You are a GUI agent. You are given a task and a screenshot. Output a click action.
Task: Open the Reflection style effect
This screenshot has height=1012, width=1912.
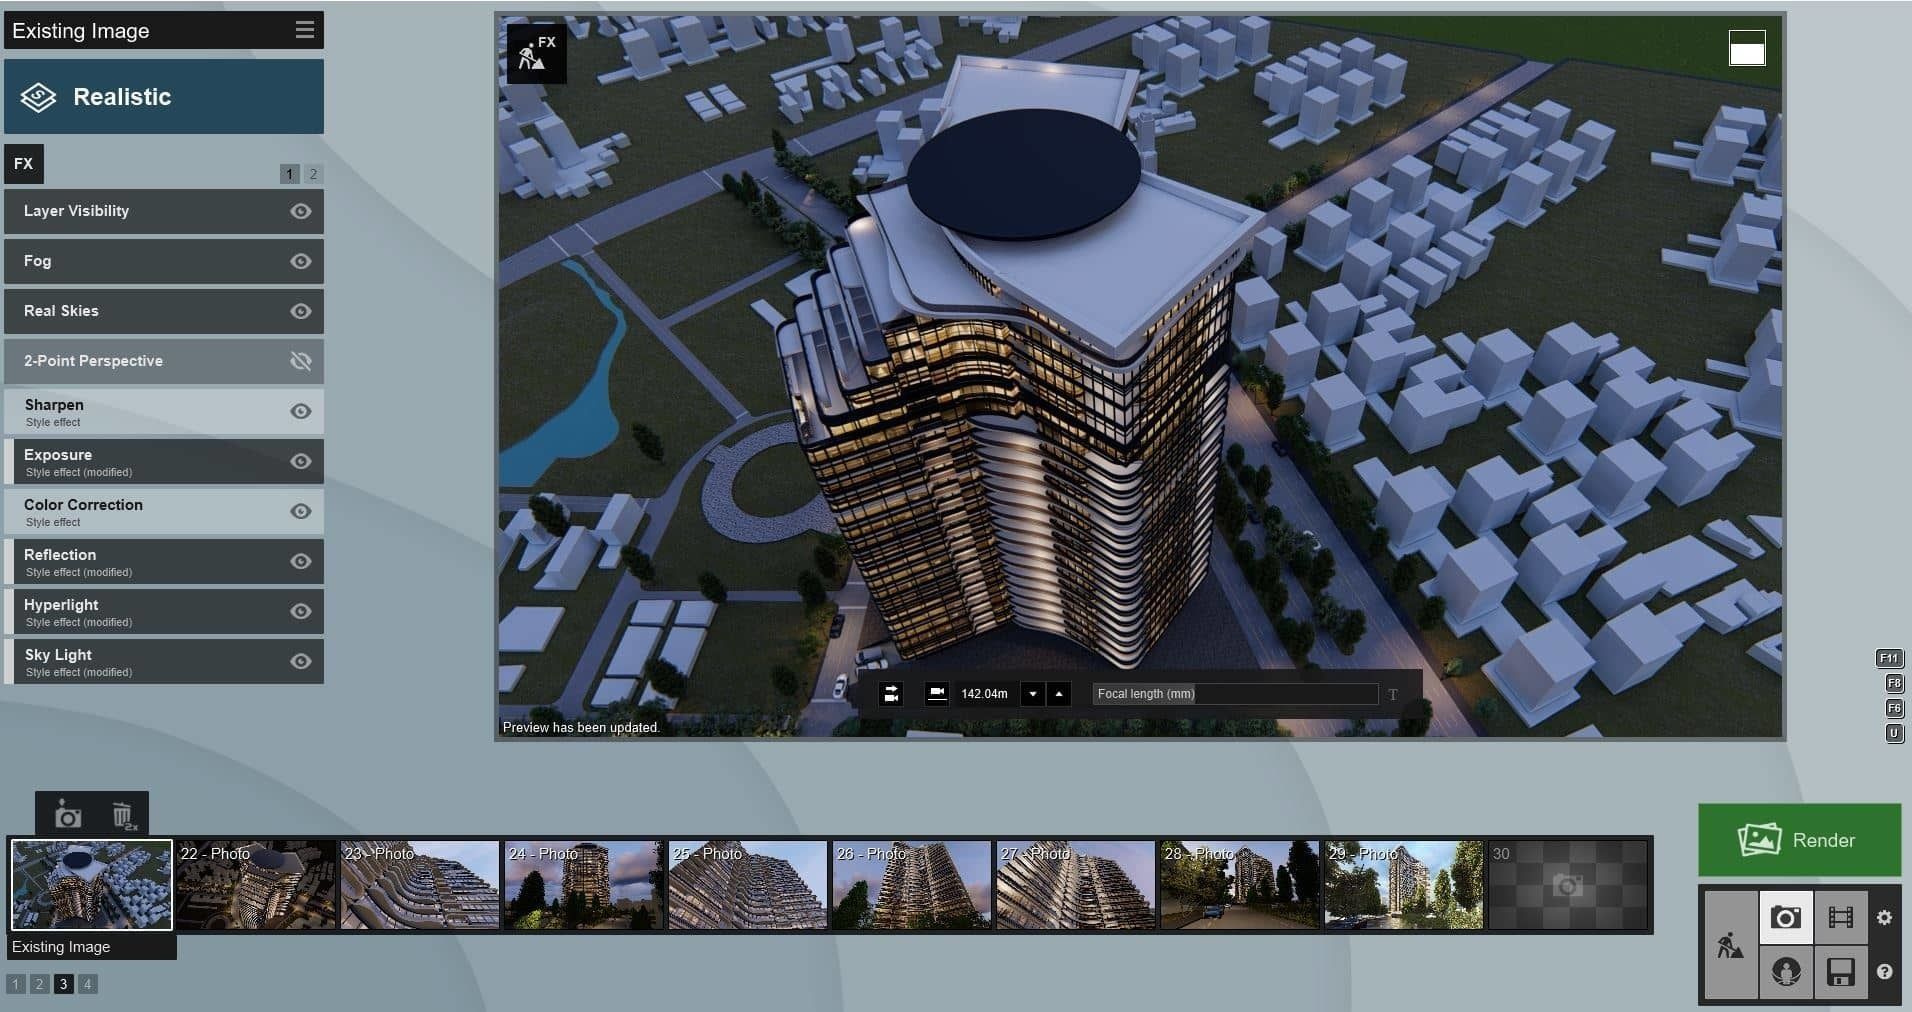pos(164,561)
